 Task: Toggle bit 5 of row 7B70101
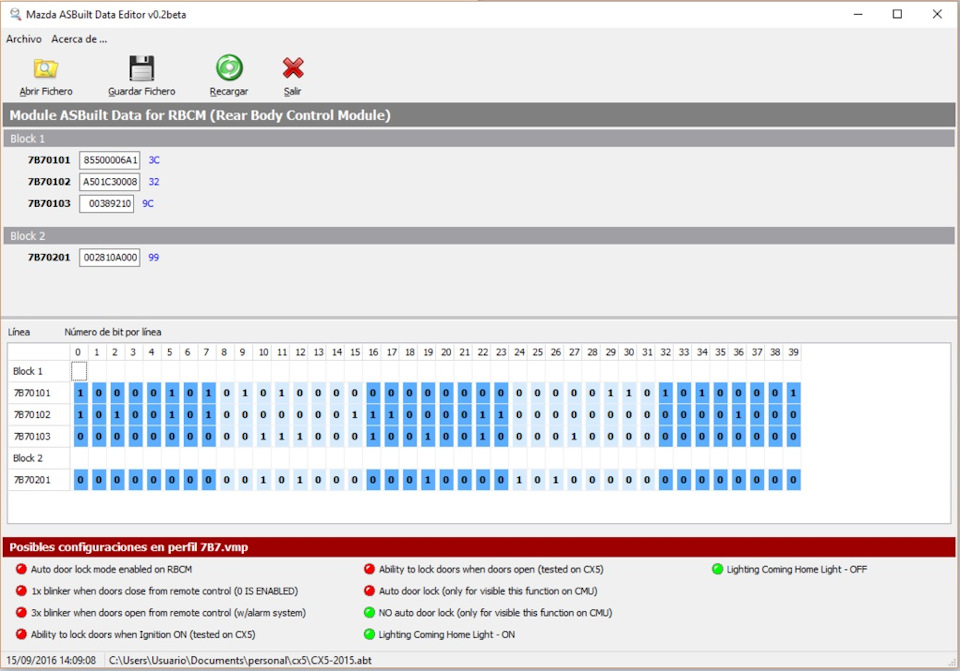(171, 393)
